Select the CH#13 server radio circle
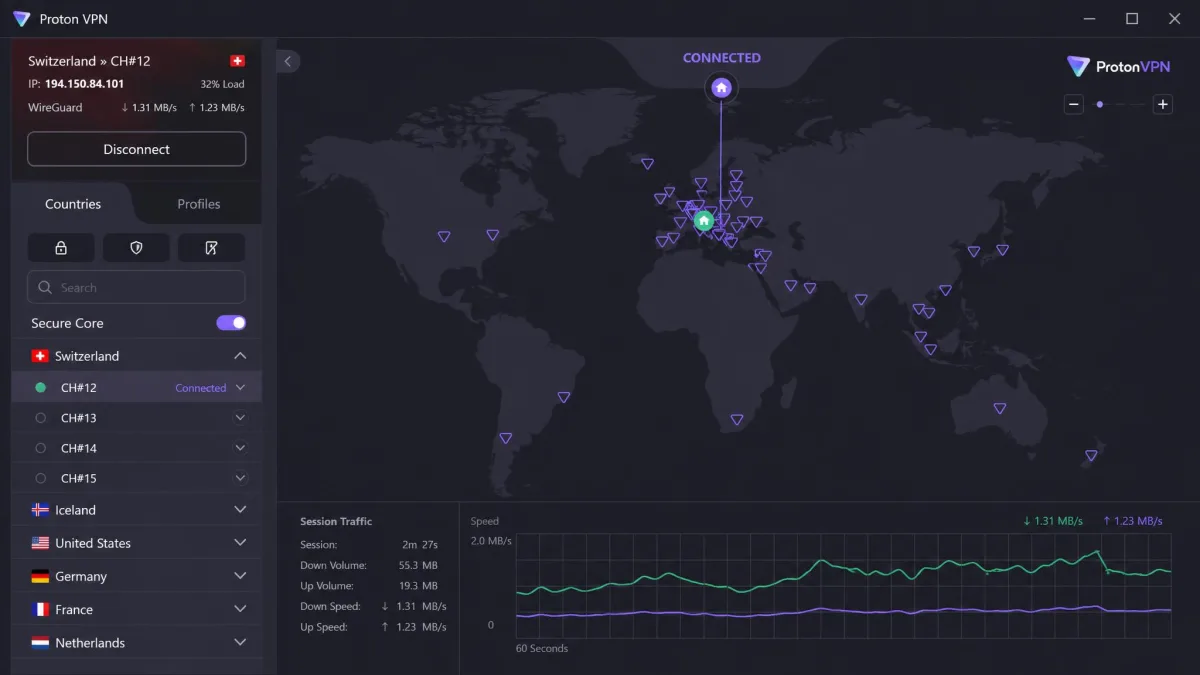1200x675 pixels. point(40,418)
